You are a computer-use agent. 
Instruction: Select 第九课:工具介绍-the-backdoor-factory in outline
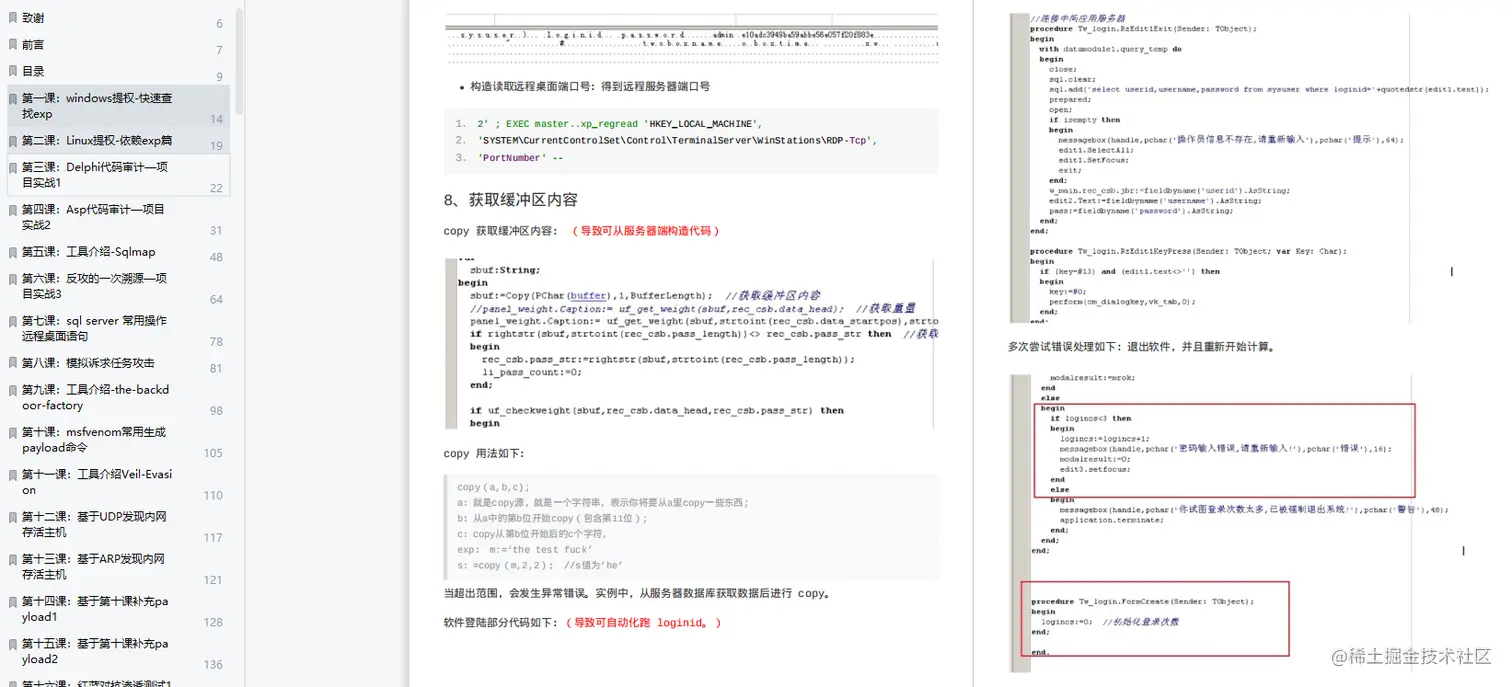coord(118,397)
